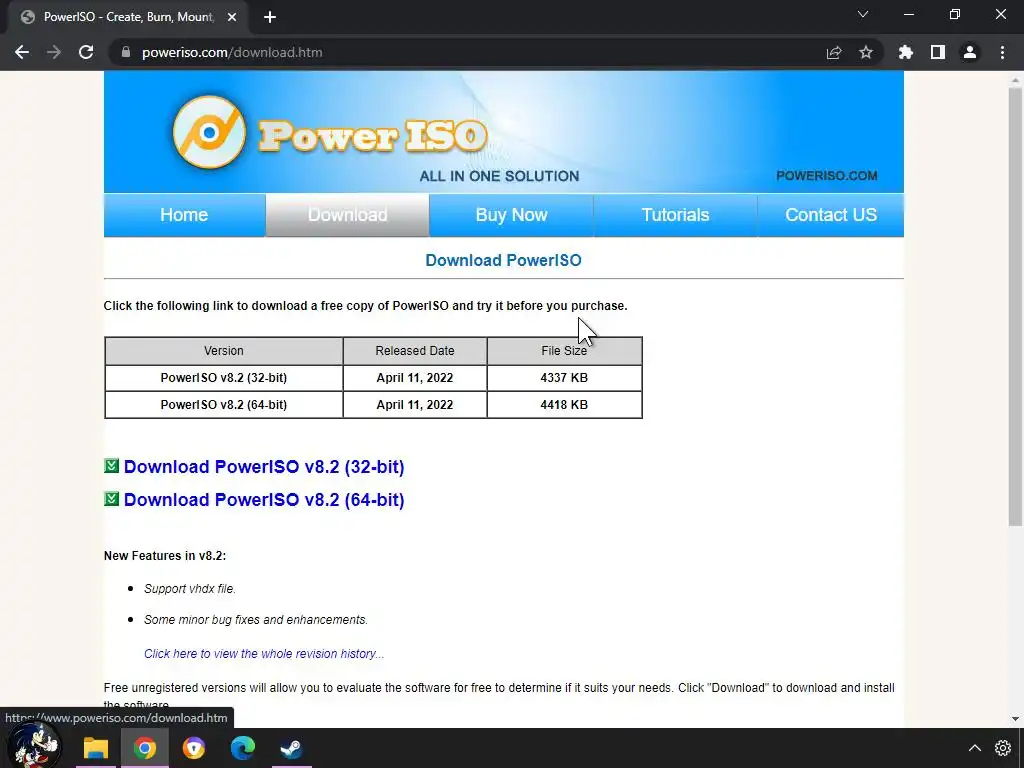Select the PowerISO tab
This screenshot has height=768, width=1024.
coord(127,17)
